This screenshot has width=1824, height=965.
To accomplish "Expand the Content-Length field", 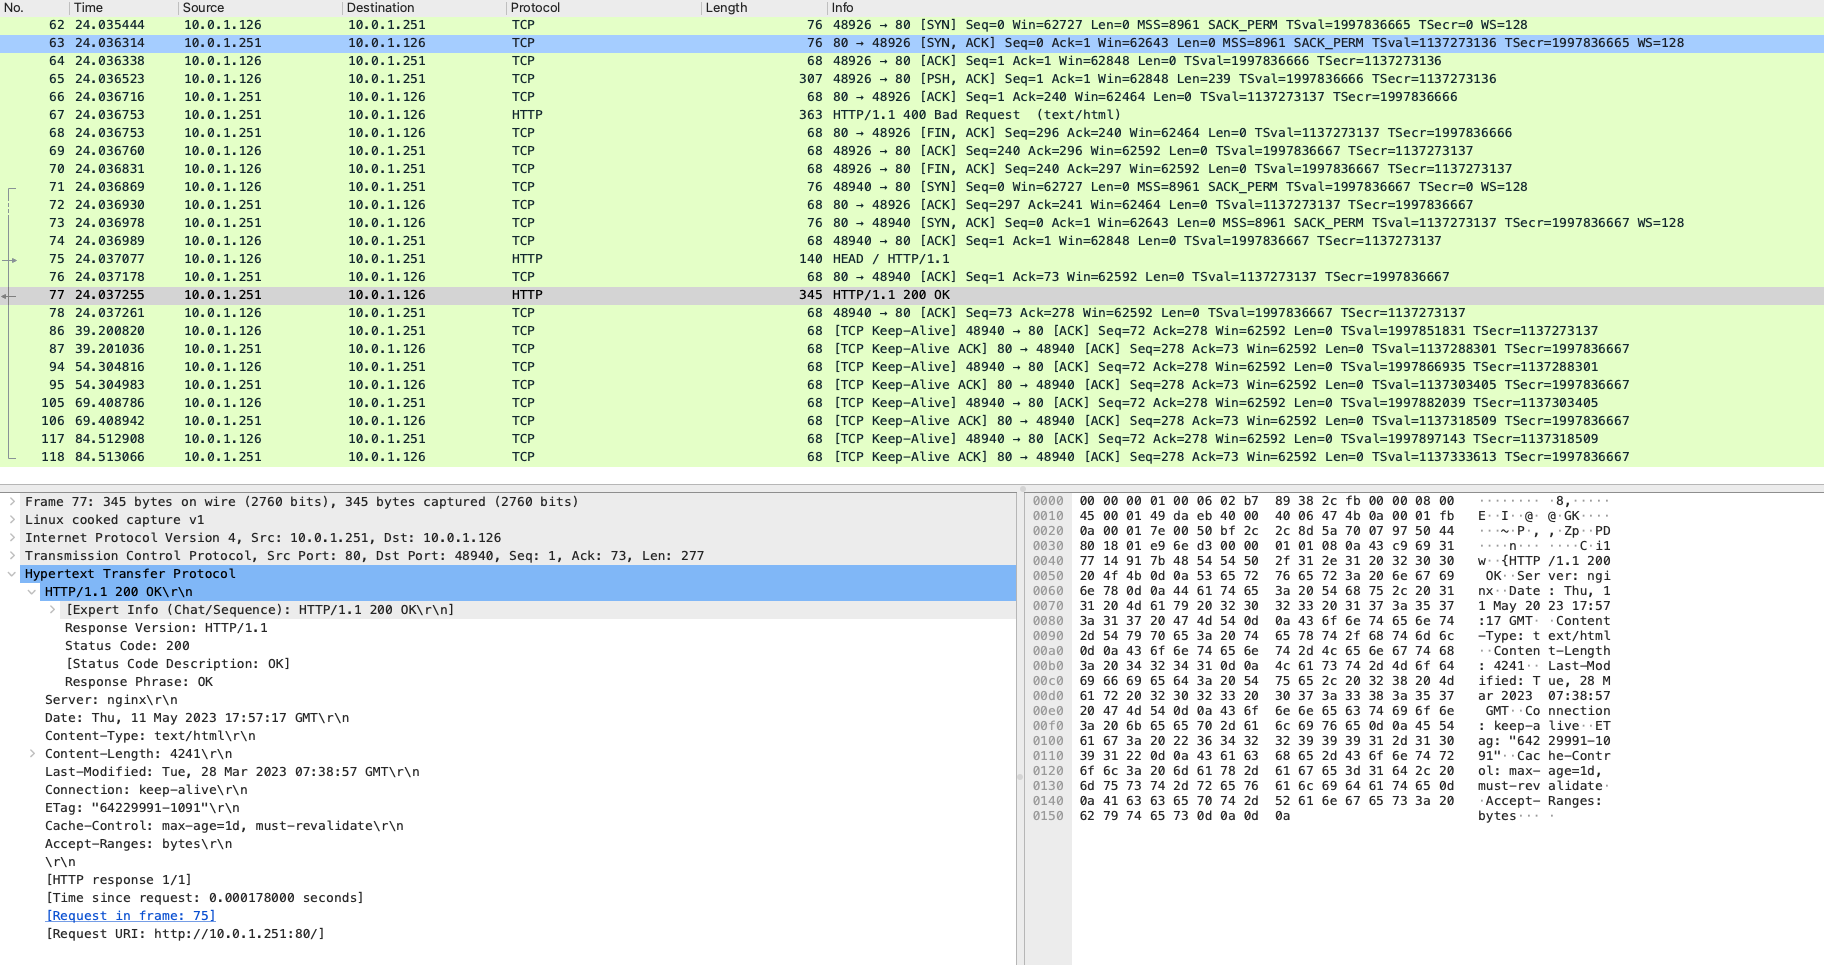I will point(32,754).
